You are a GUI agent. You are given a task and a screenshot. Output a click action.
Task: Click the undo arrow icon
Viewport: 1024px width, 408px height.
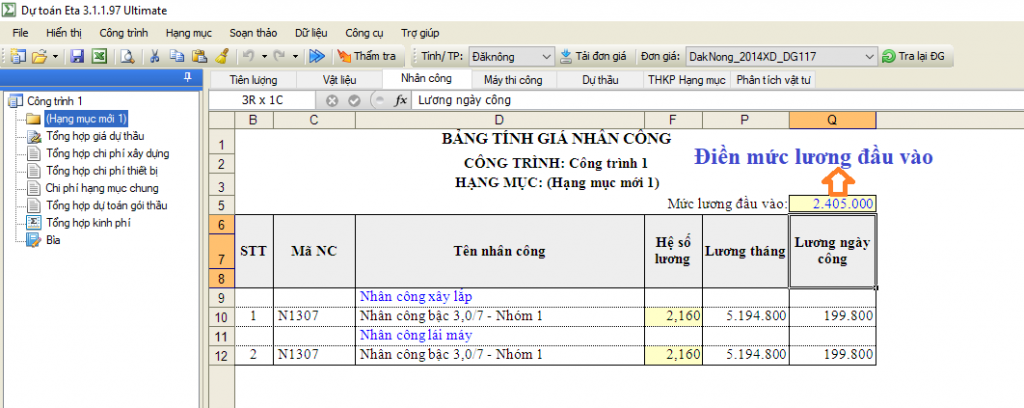249,57
